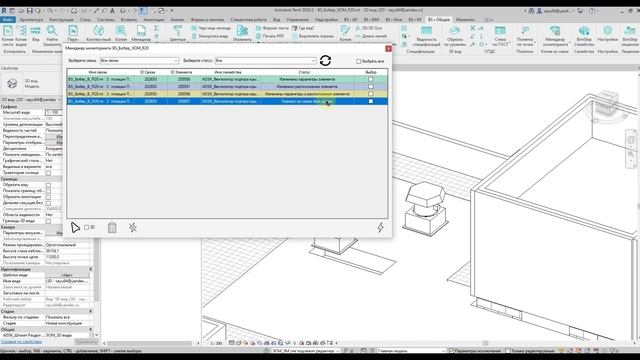Click the crossed-out lightning icon in the dialog footer

pyautogui.click(x=133, y=227)
